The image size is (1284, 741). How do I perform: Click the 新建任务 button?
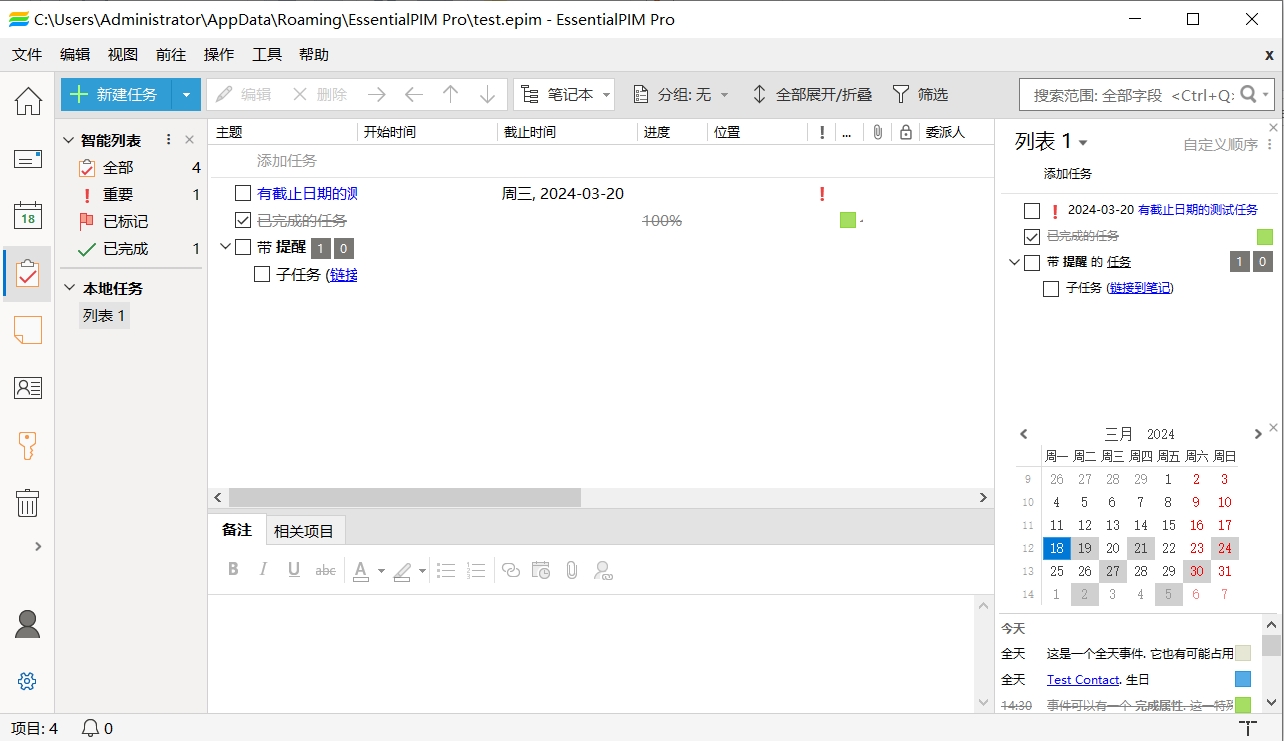click(116, 95)
